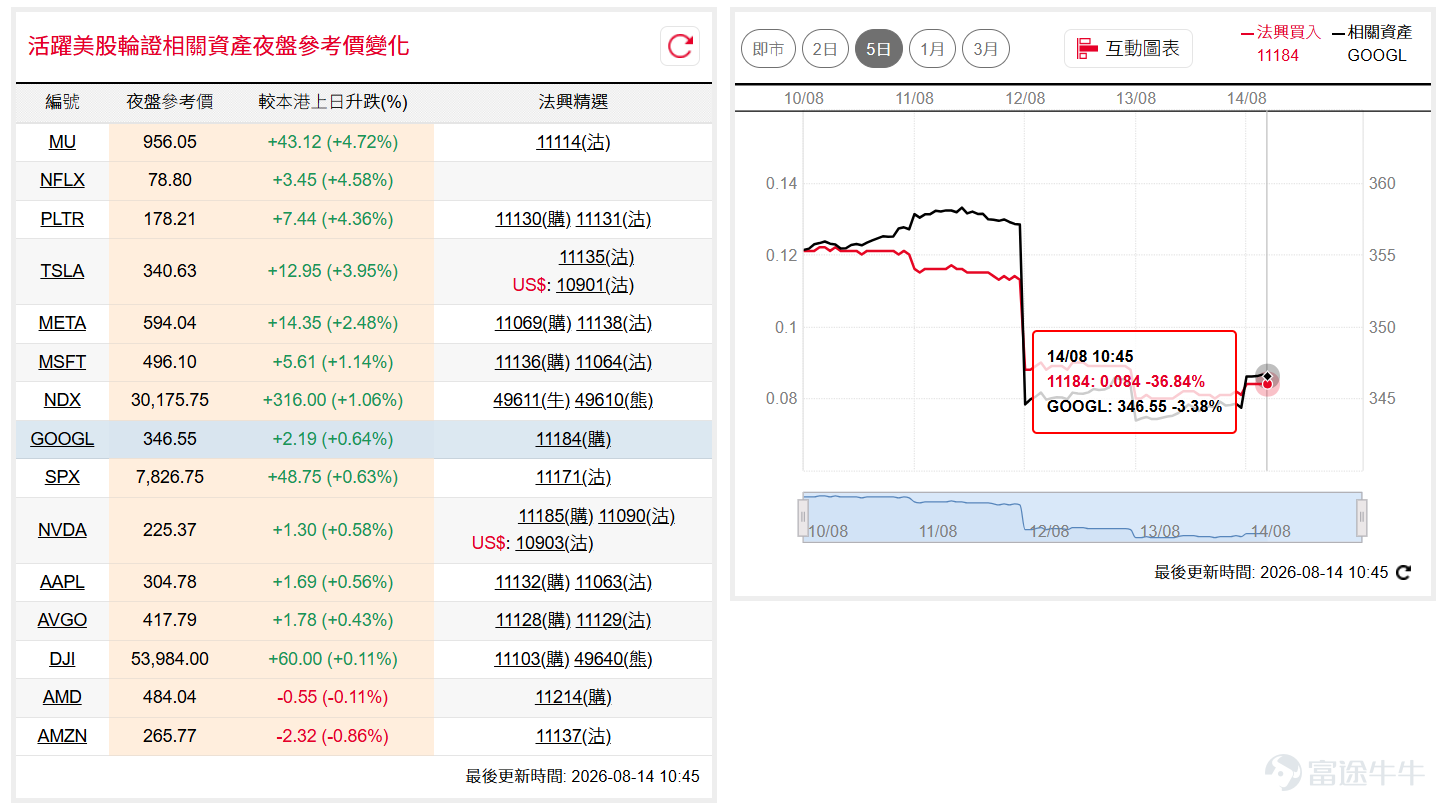This screenshot has width=1445, height=809.
Task: Switch chart to 3月 period
Action: pos(986,48)
